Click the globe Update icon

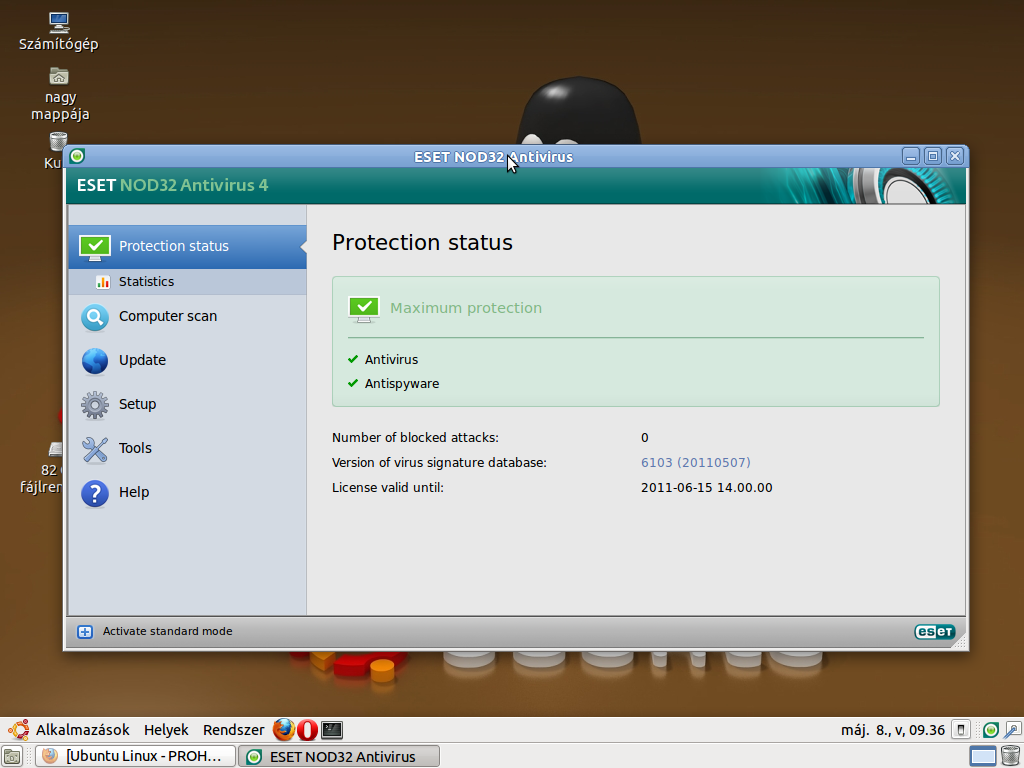tap(95, 361)
